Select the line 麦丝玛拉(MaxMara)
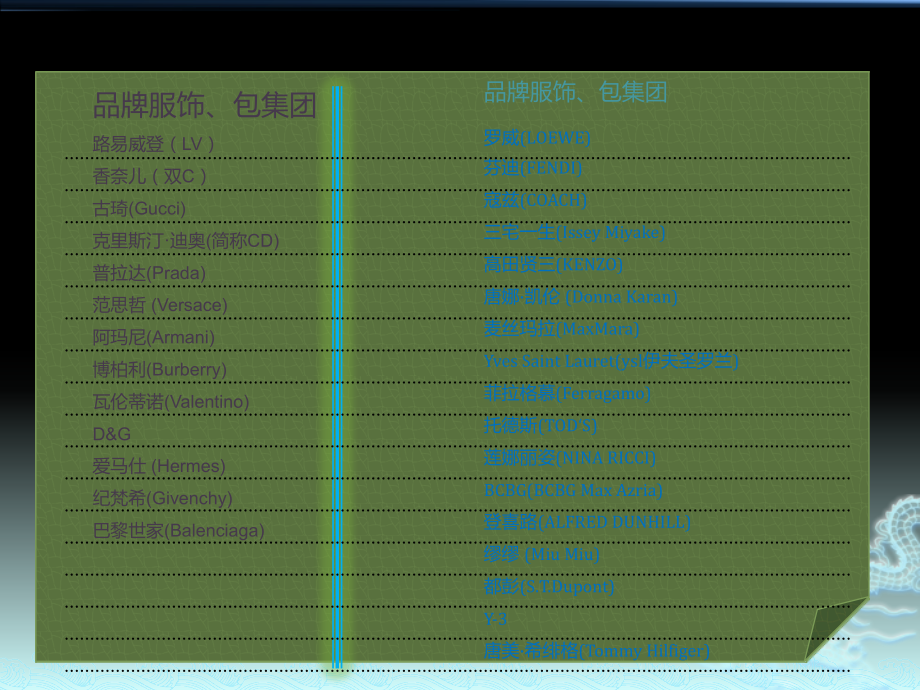 click(562, 329)
